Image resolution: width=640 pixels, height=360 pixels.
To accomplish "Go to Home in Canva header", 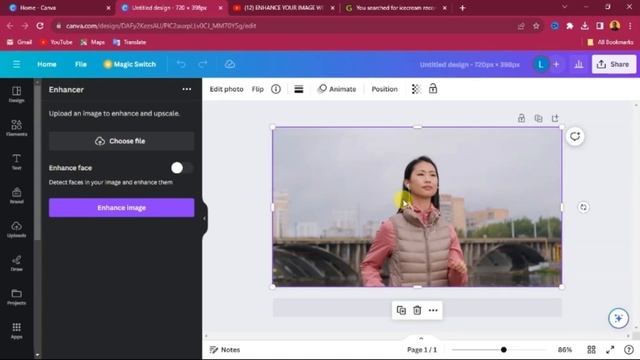I will coord(47,64).
